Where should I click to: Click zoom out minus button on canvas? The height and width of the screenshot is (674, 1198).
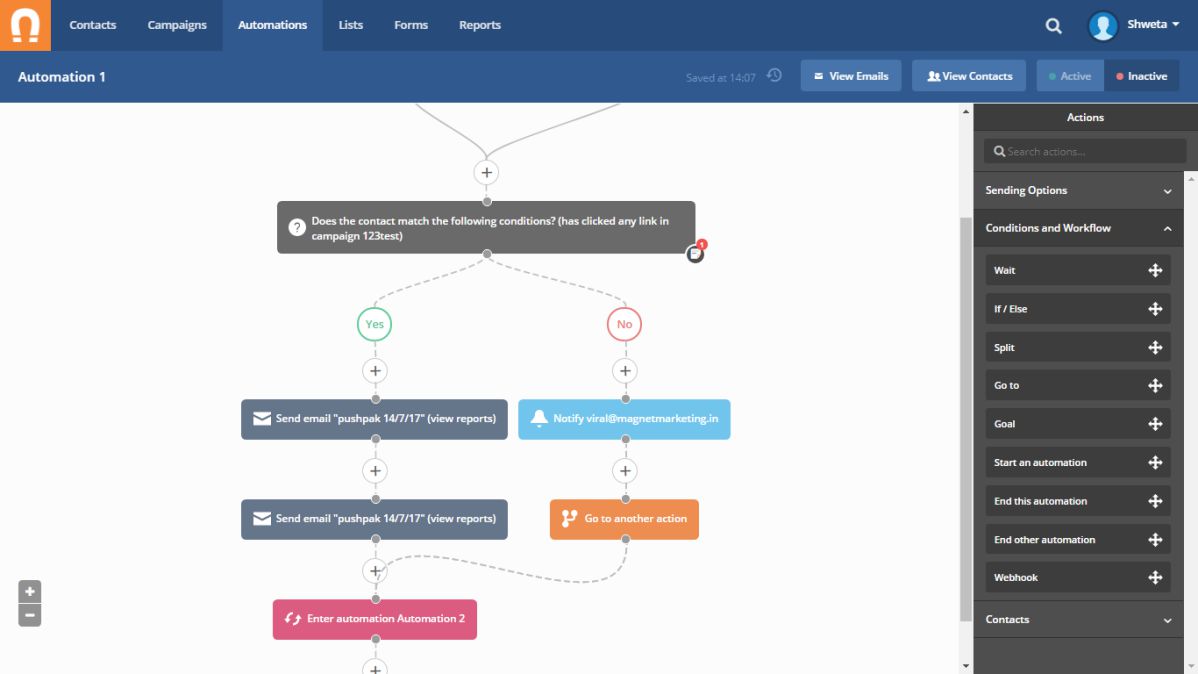point(30,615)
